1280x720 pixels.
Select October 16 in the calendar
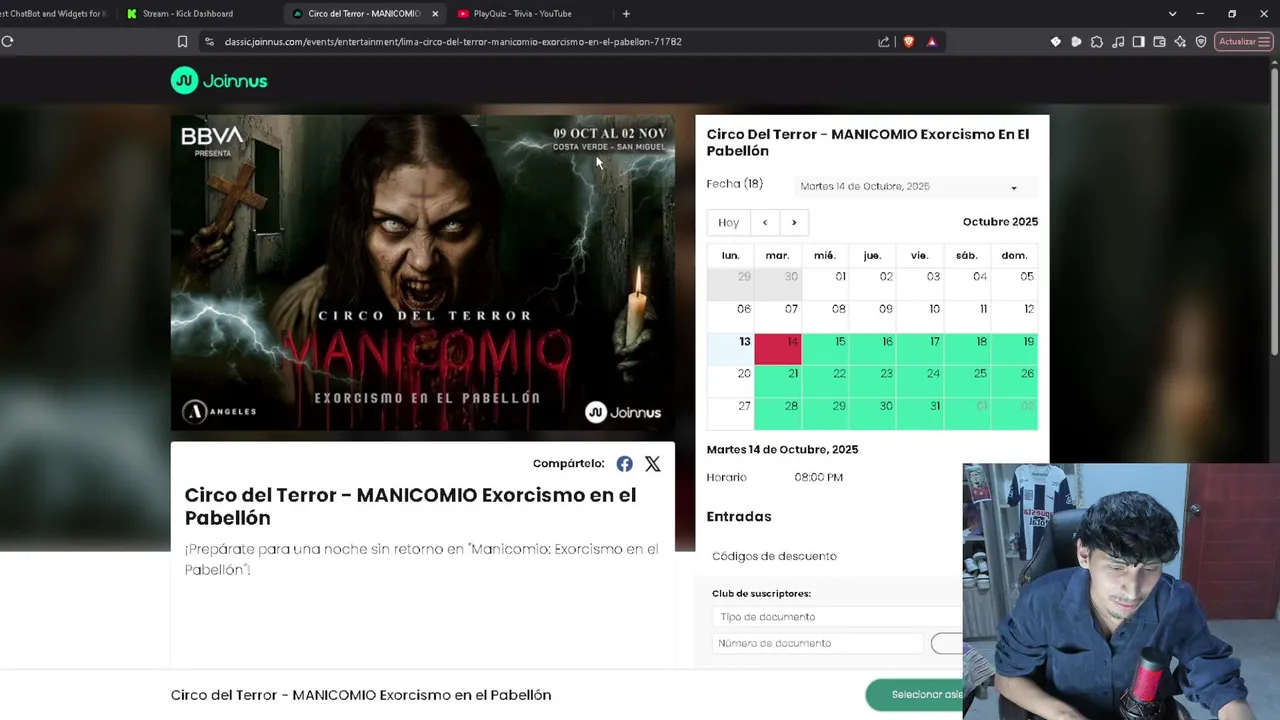point(872,350)
